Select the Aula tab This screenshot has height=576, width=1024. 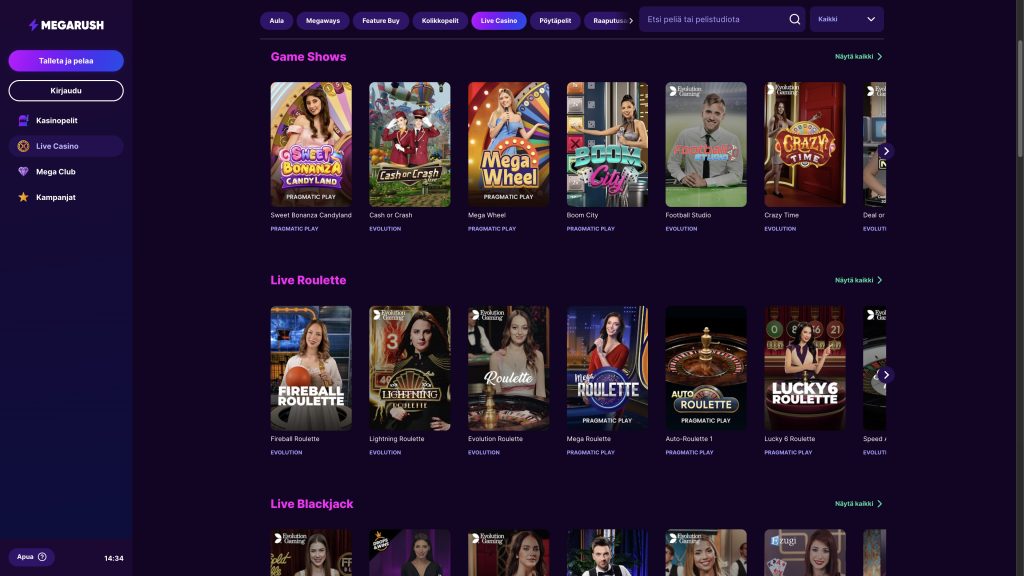click(x=276, y=21)
